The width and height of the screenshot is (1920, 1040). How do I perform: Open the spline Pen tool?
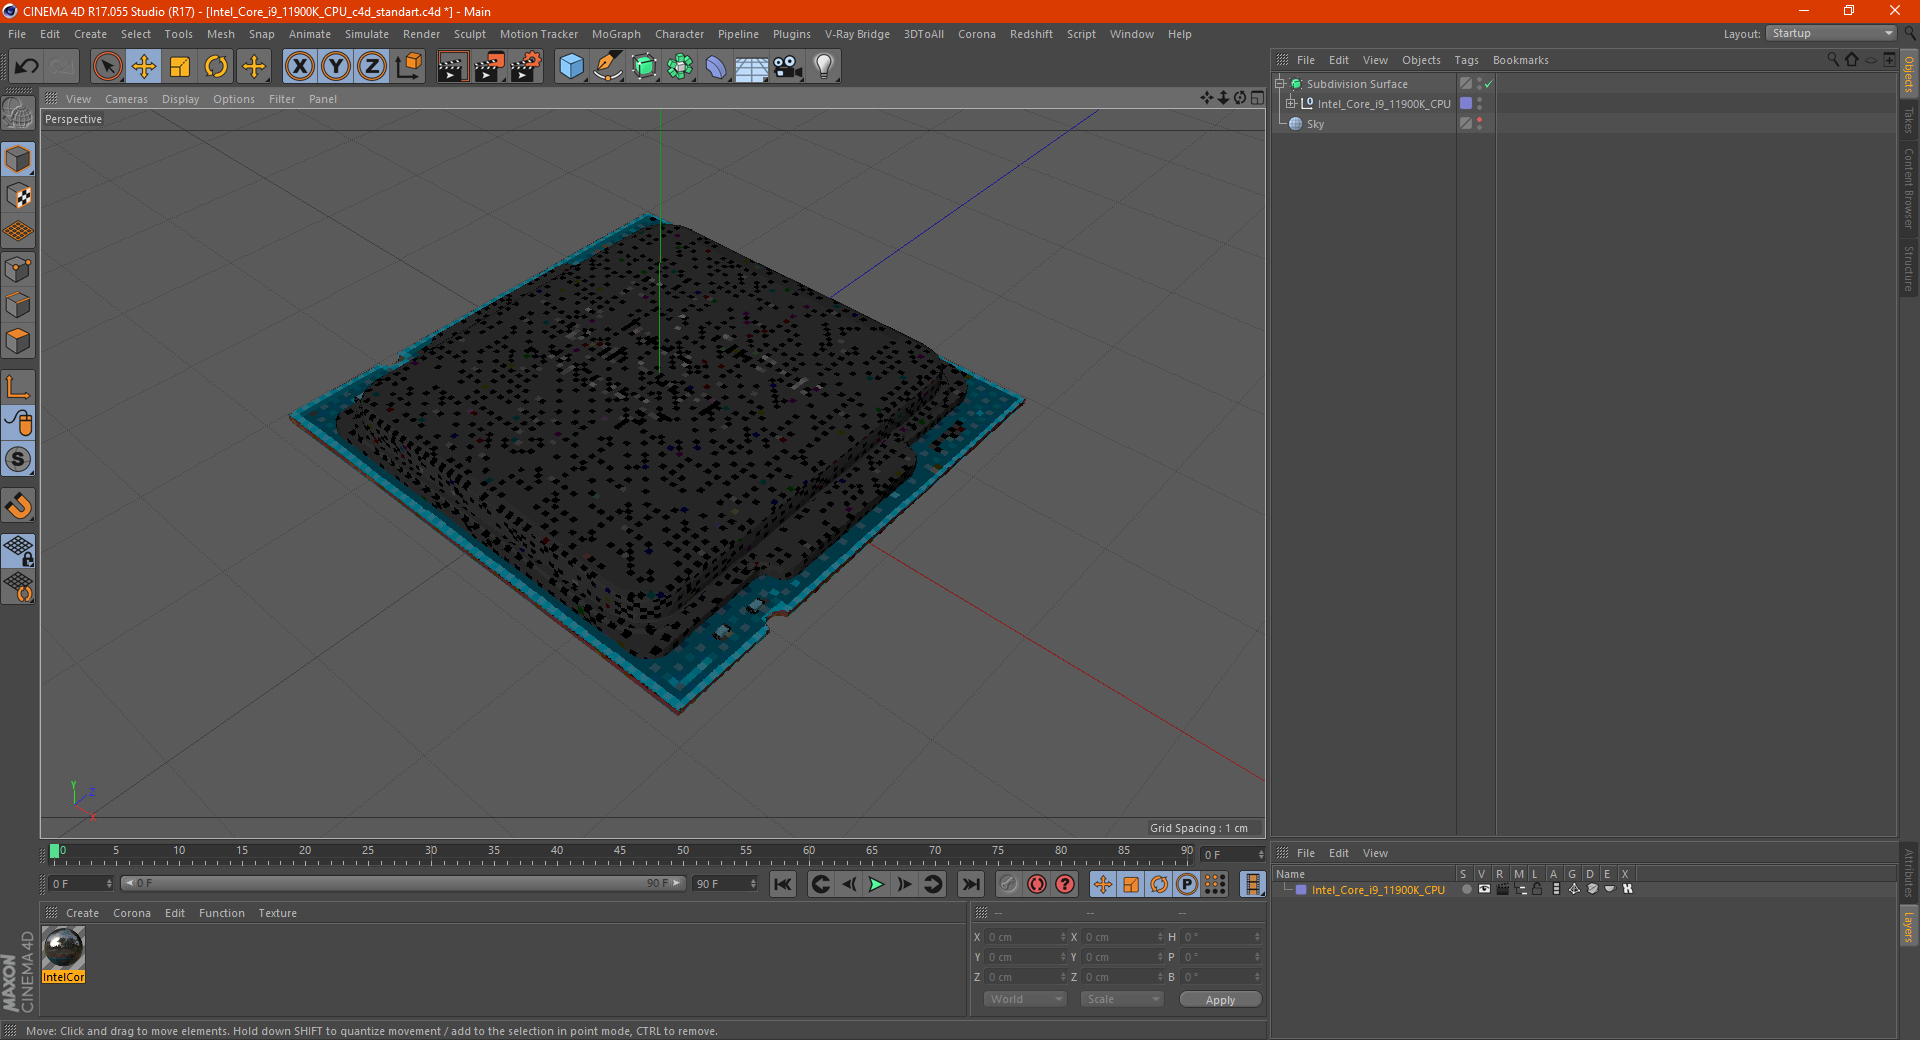coord(608,67)
